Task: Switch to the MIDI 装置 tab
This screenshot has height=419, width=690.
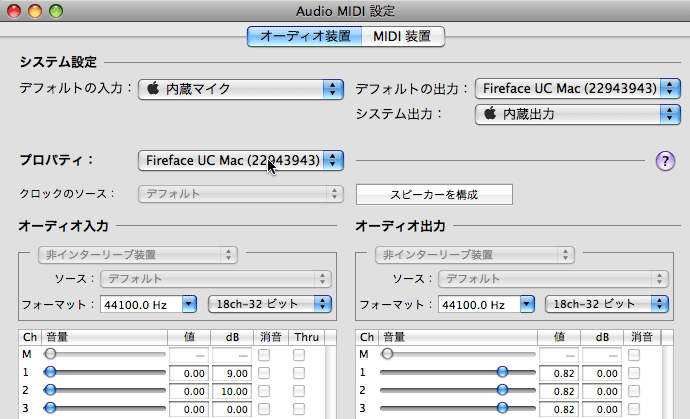Action: pyautogui.click(x=402, y=36)
